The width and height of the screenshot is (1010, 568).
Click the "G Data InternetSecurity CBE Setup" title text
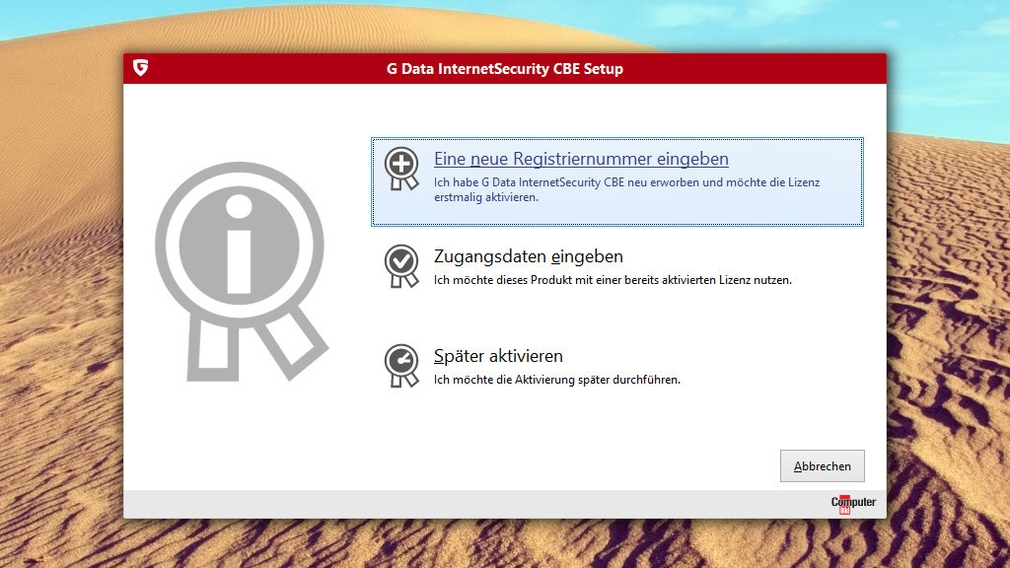[x=504, y=69]
